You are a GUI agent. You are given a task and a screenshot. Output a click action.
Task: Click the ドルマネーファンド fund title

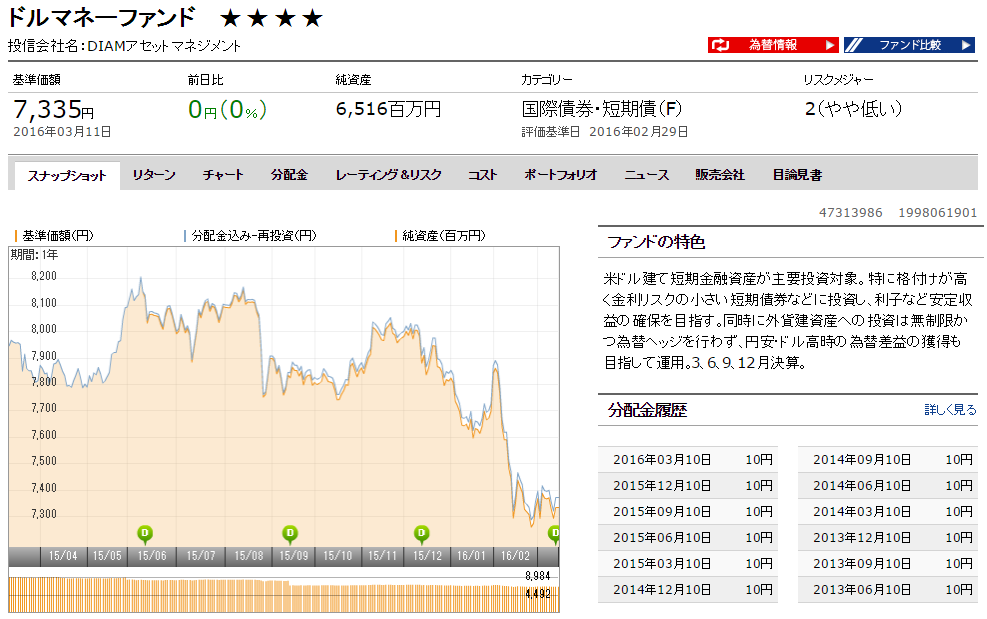(x=101, y=18)
